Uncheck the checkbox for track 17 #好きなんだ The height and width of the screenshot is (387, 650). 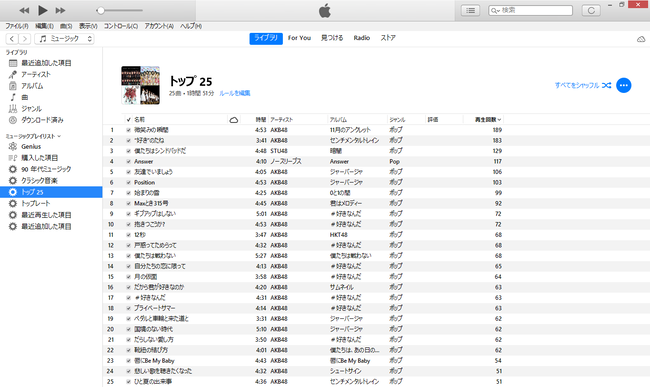(129, 298)
